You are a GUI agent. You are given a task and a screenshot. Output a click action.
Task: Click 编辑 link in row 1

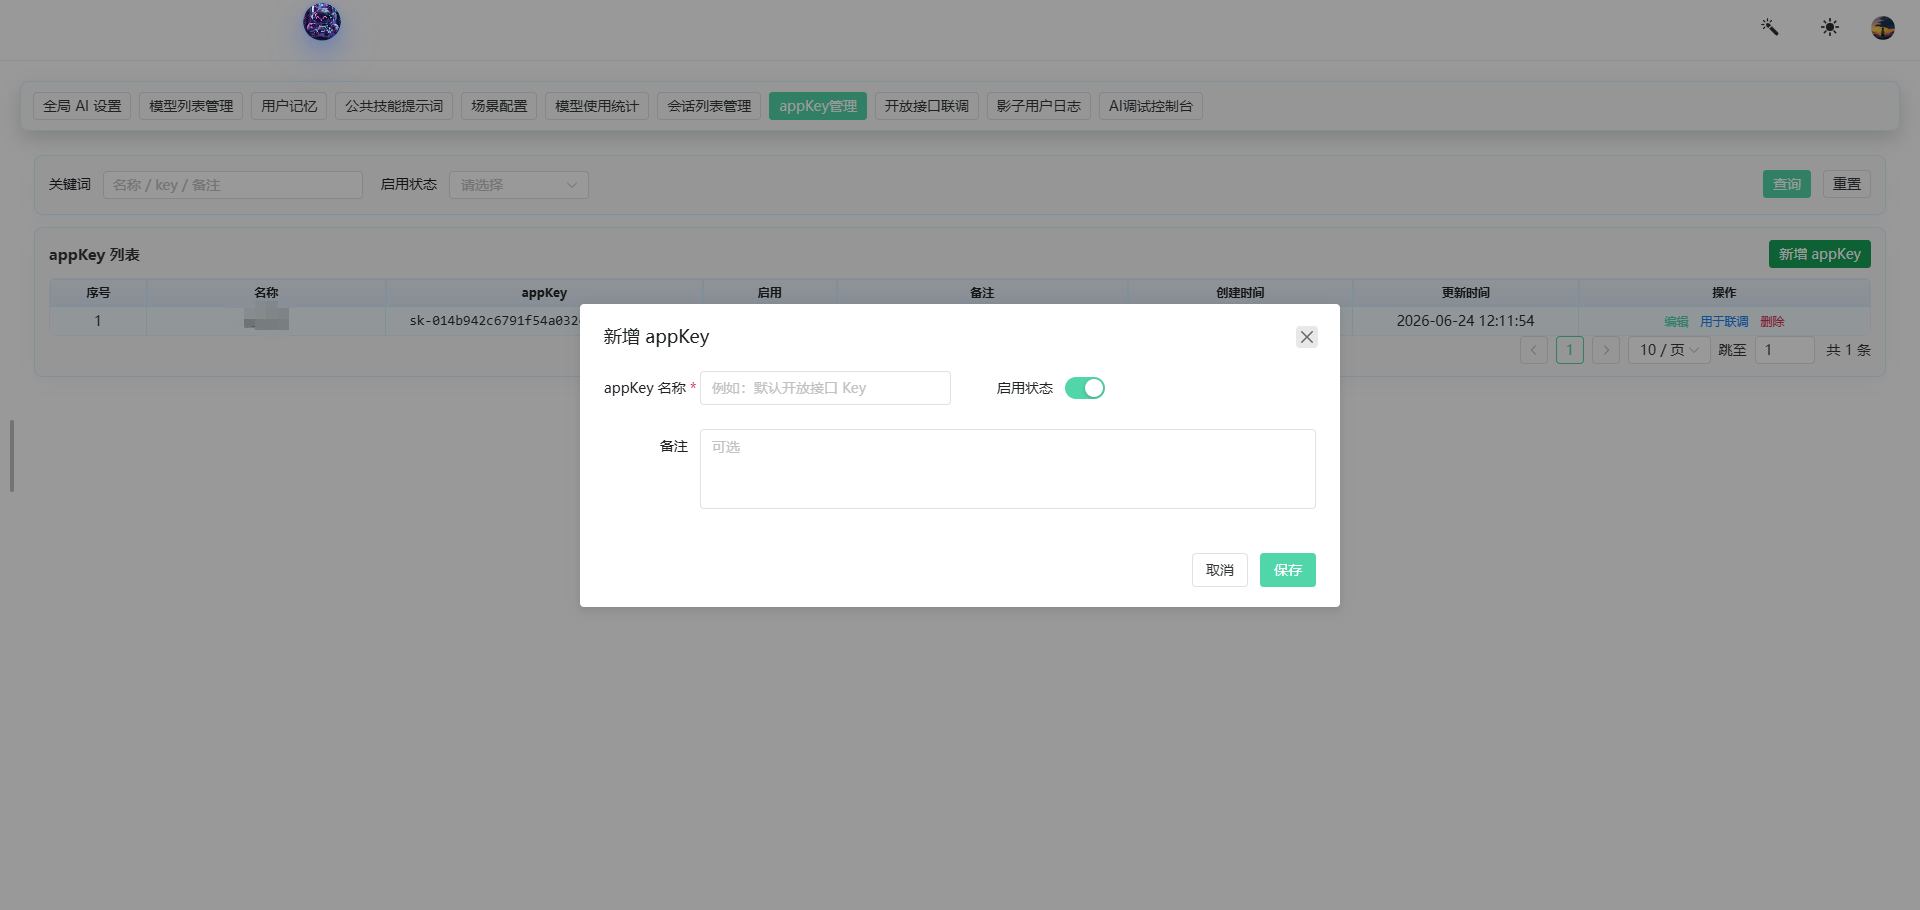(x=1676, y=322)
